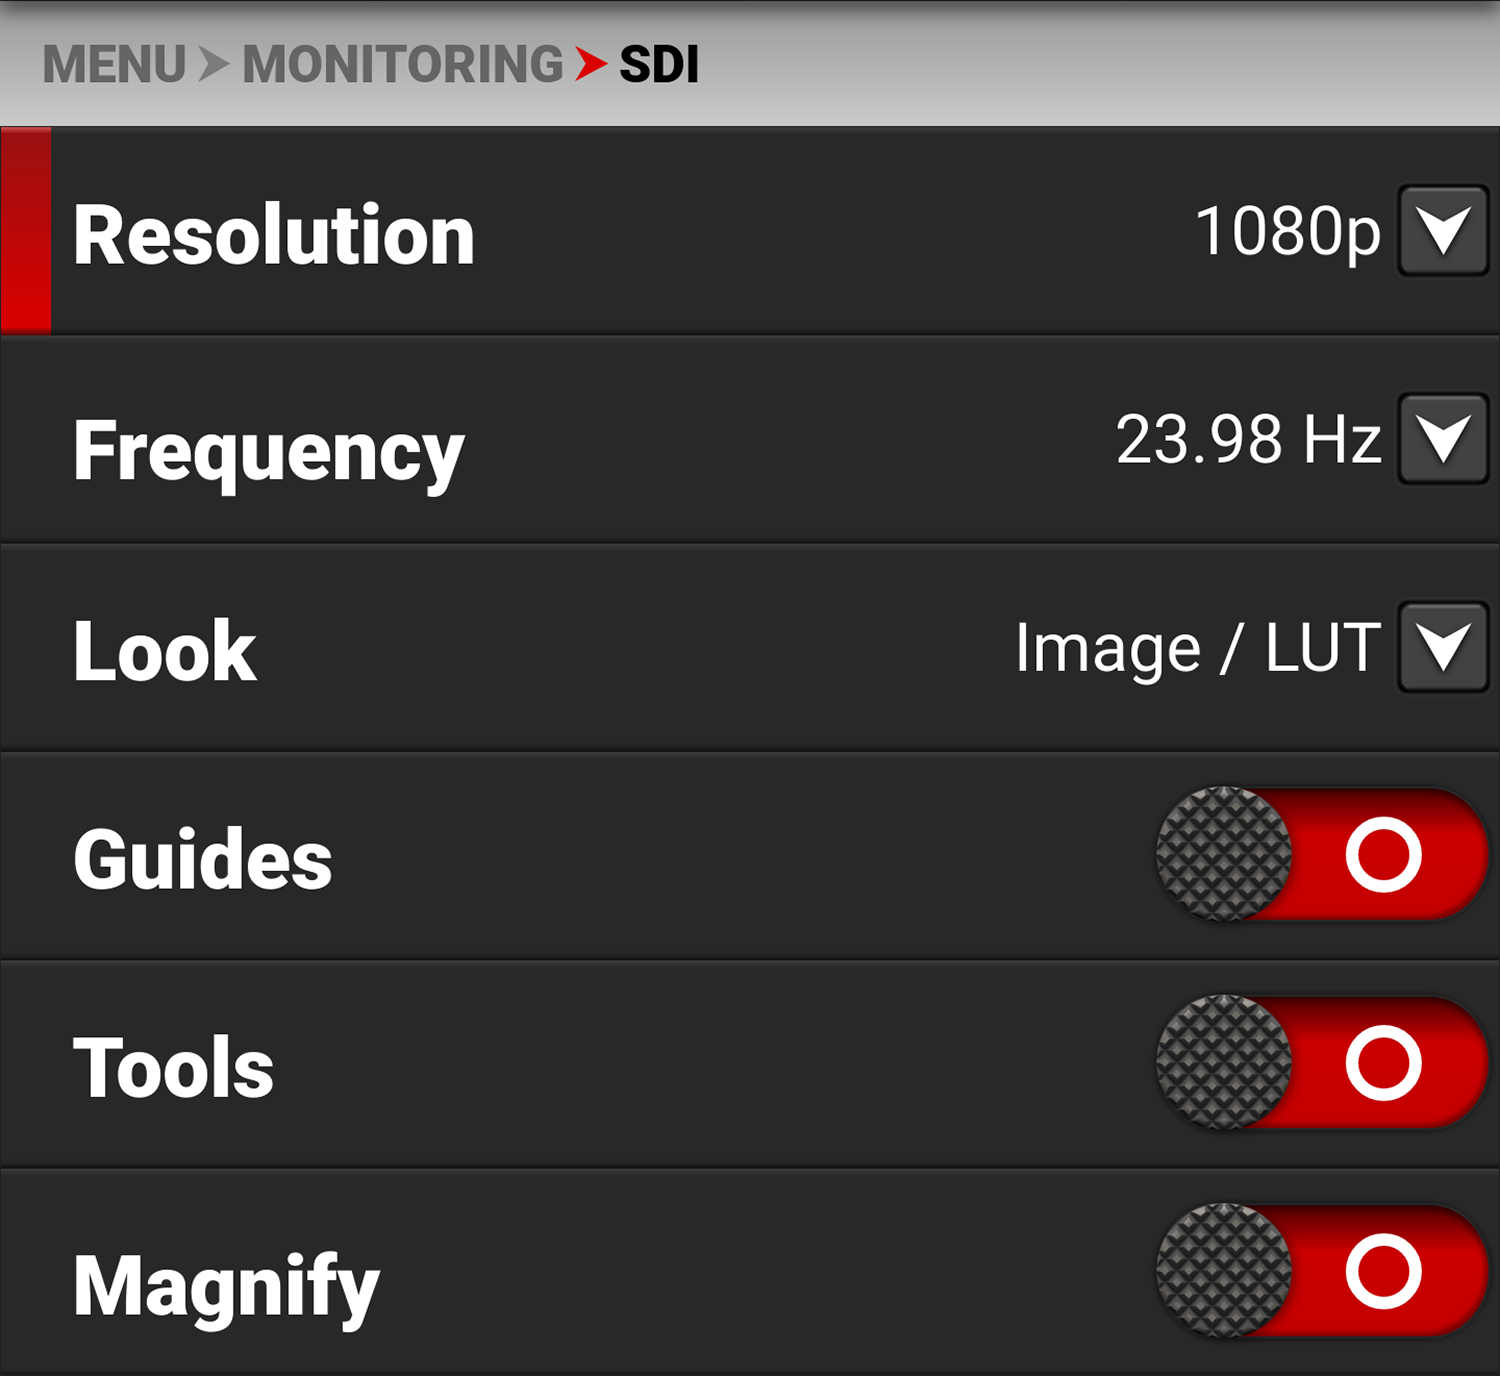Click the red selection bar beside Resolution

coord(26,230)
